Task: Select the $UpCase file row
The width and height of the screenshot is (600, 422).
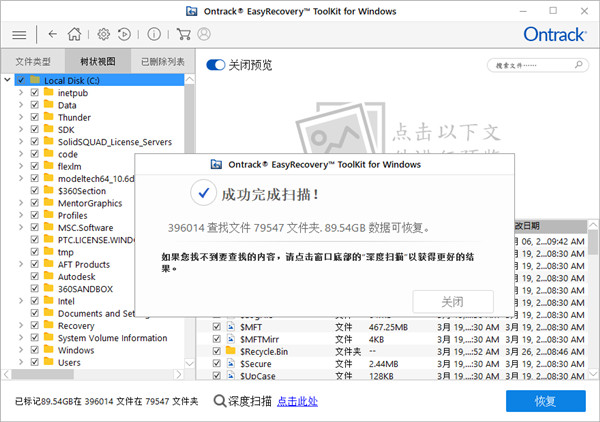Action: [392, 376]
